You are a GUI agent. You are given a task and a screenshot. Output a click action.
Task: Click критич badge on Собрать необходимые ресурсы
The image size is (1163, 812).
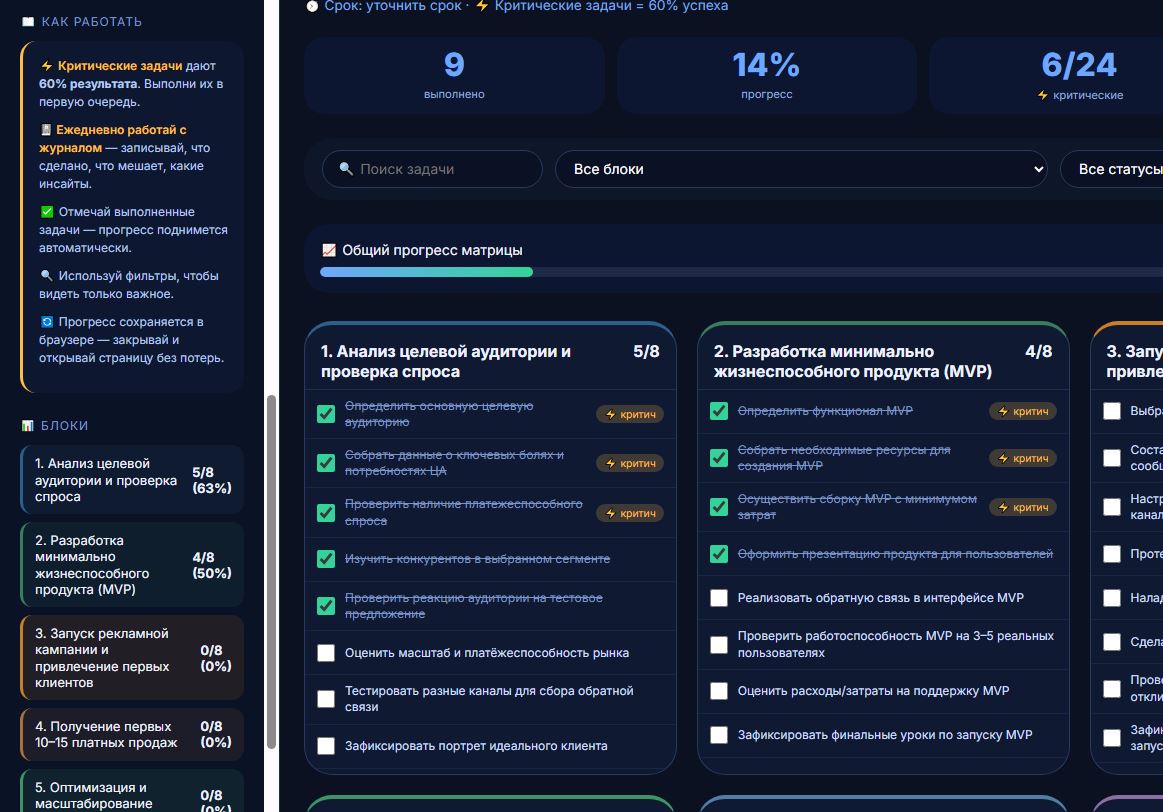tap(1023, 458)
